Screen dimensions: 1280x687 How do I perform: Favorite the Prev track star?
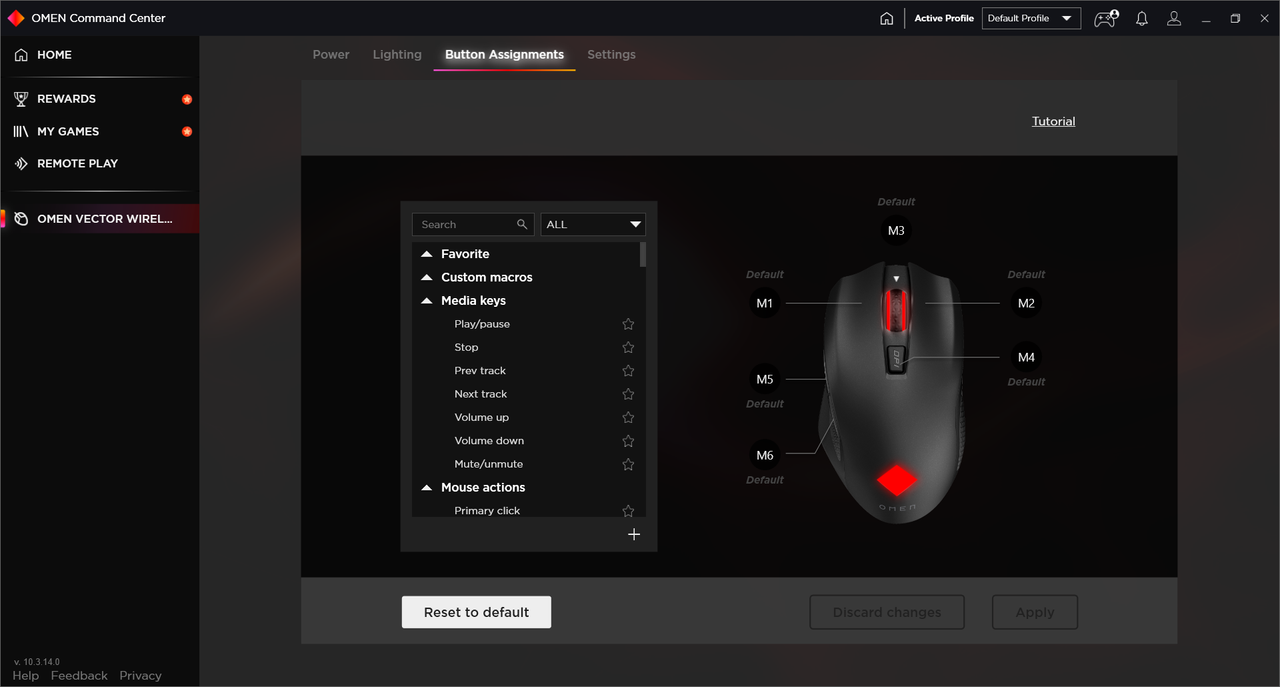pyautogui.click(x=628, y=371)
